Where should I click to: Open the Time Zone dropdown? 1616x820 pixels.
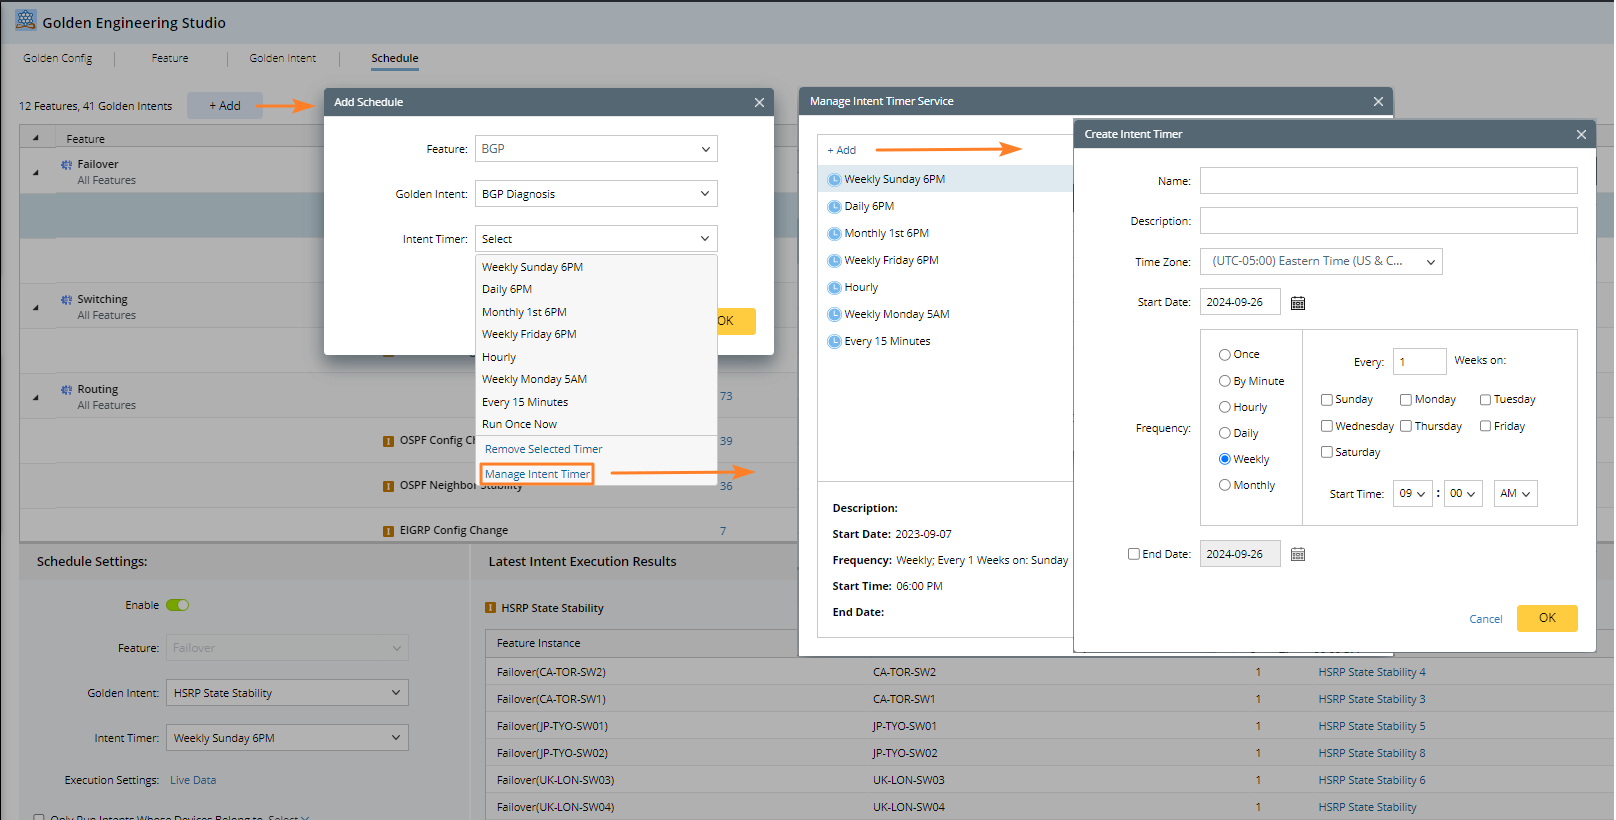point(1320,262)
